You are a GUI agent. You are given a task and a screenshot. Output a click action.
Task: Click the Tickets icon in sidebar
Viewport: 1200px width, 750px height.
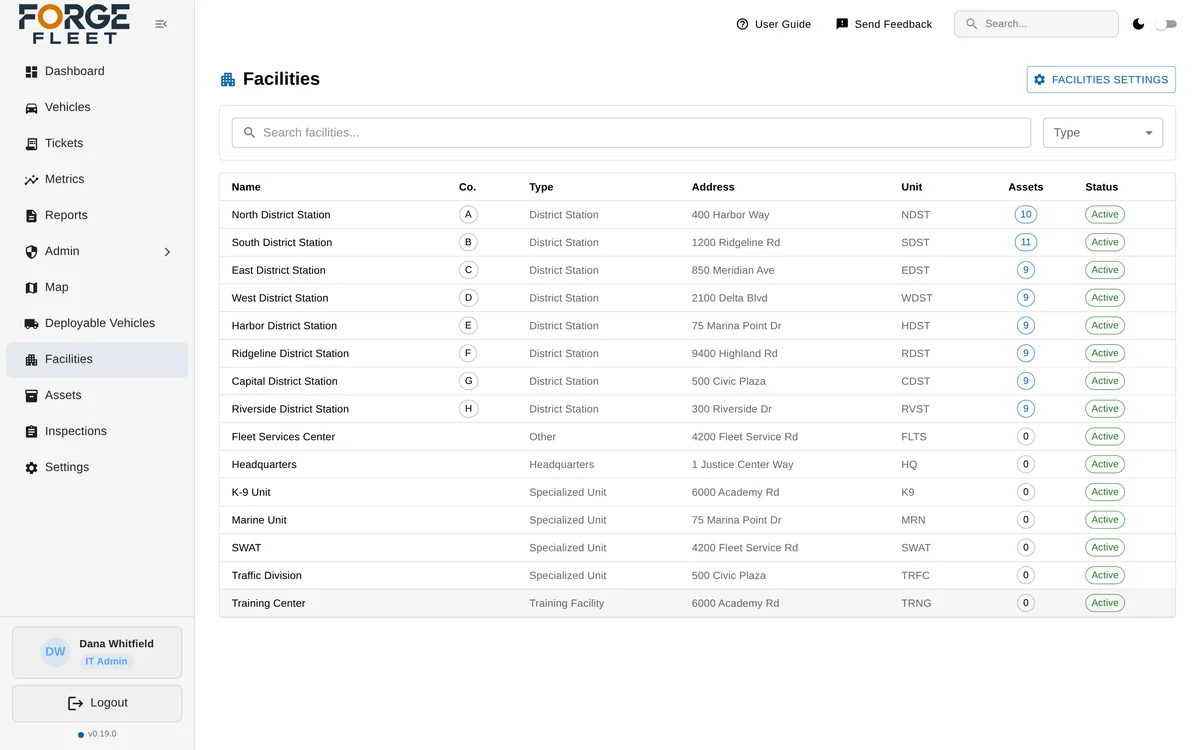[x=31, y=144]
